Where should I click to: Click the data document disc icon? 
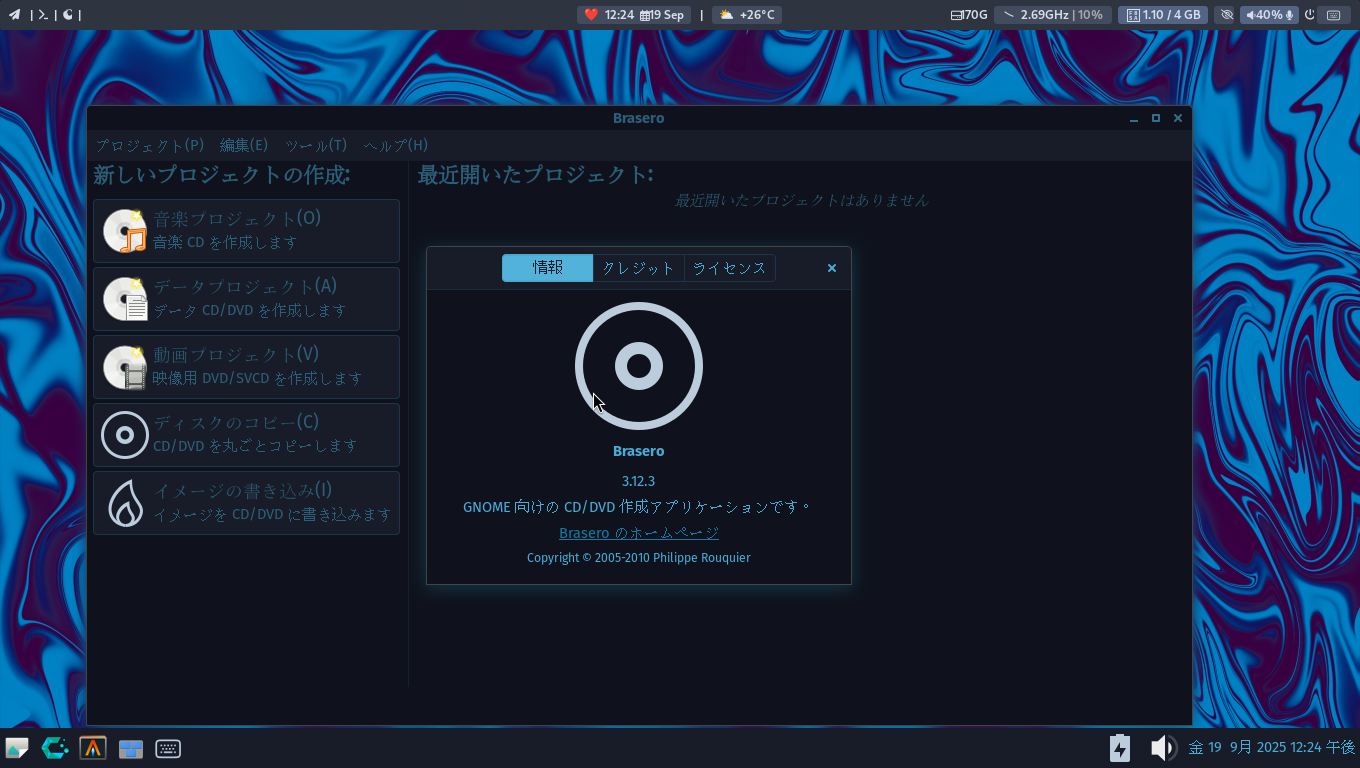point(125,299)
